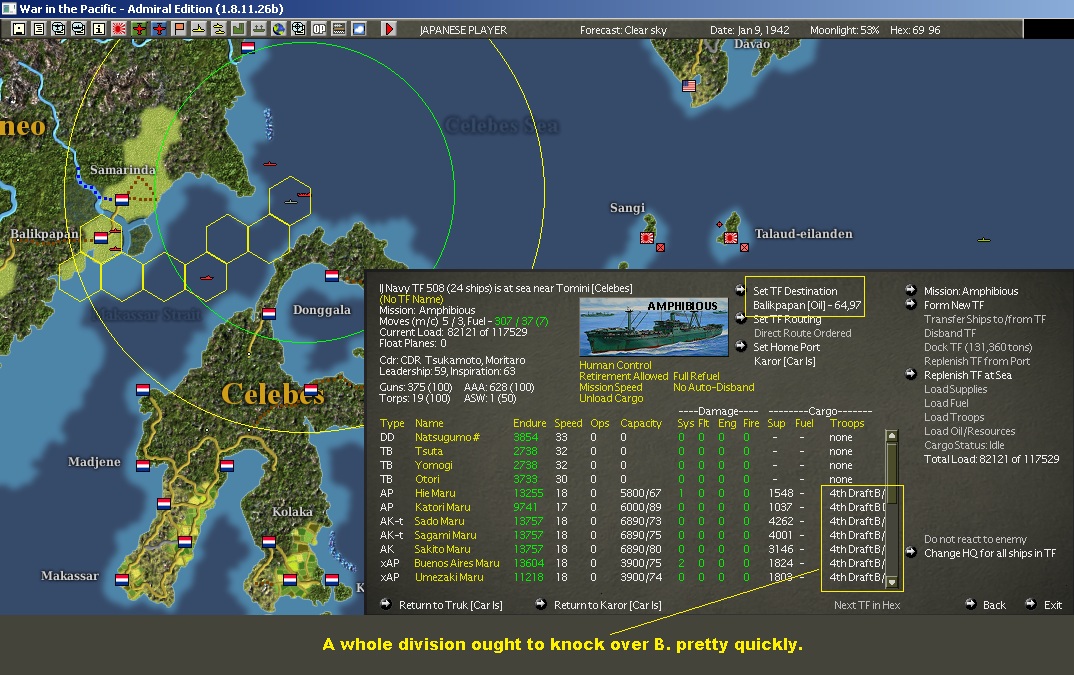
Task: Click the green terrain block toolbar icon
Action: (x=239, y=29)
